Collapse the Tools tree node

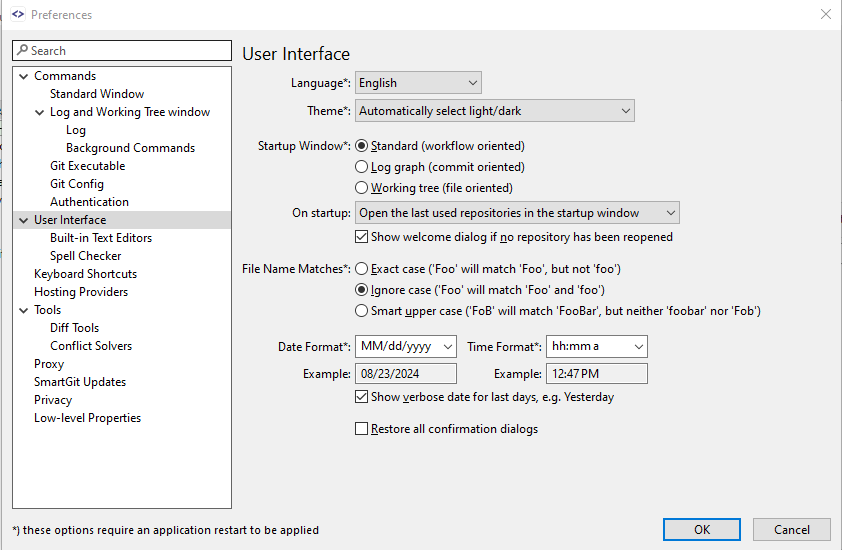[x=24, y=310]
